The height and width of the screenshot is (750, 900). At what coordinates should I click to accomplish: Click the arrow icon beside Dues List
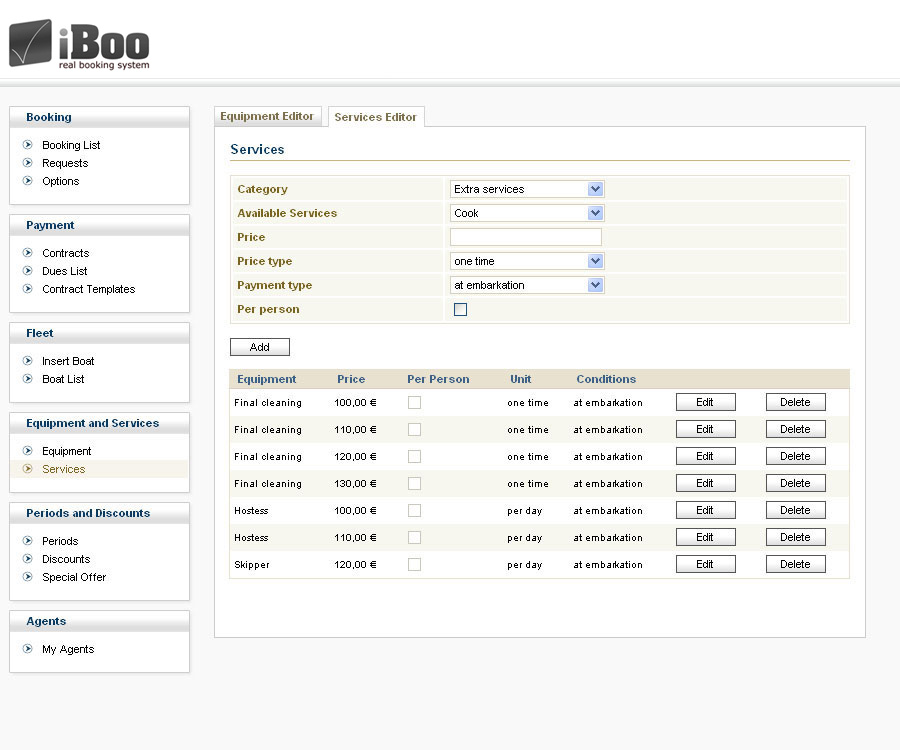28,271
